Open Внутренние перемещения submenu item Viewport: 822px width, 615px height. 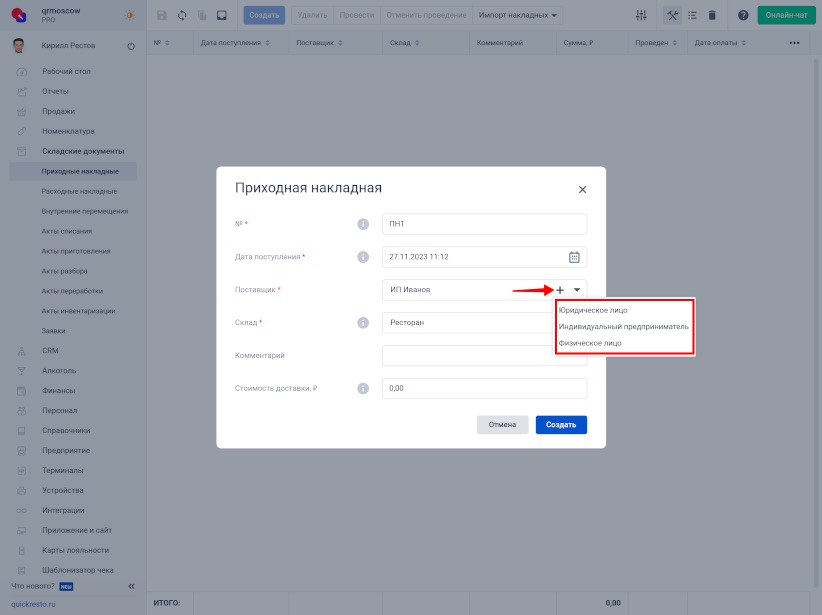pyautogui.click(x=84, y=211)
